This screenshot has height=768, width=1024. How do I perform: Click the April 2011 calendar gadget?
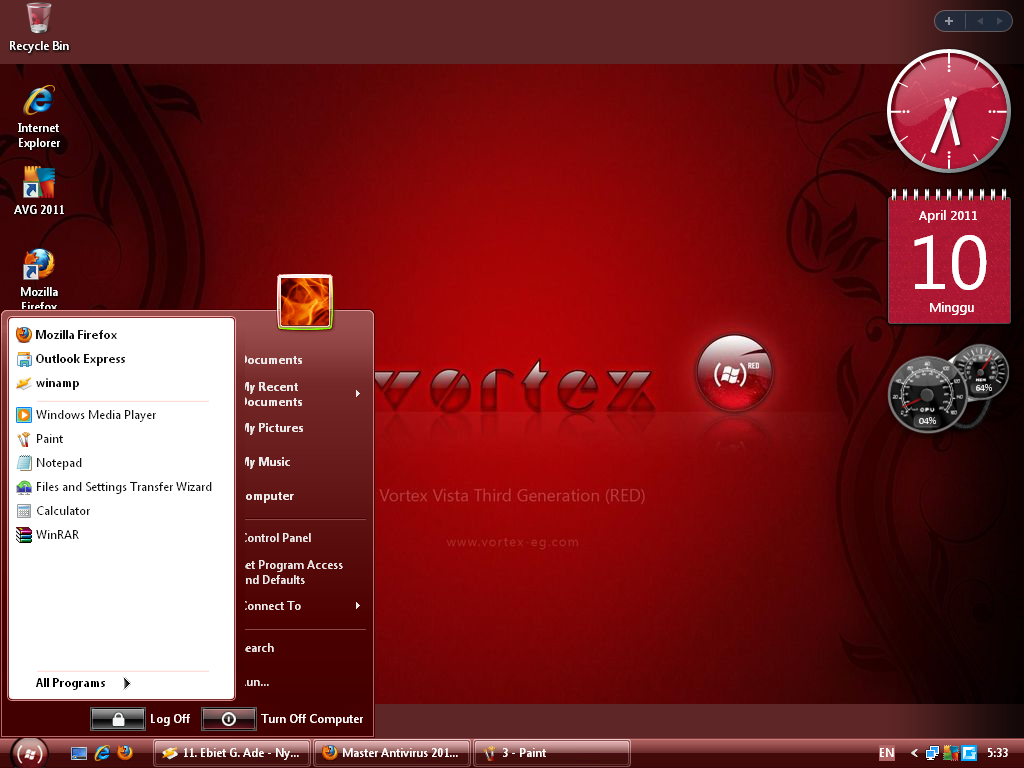(949, 257)
